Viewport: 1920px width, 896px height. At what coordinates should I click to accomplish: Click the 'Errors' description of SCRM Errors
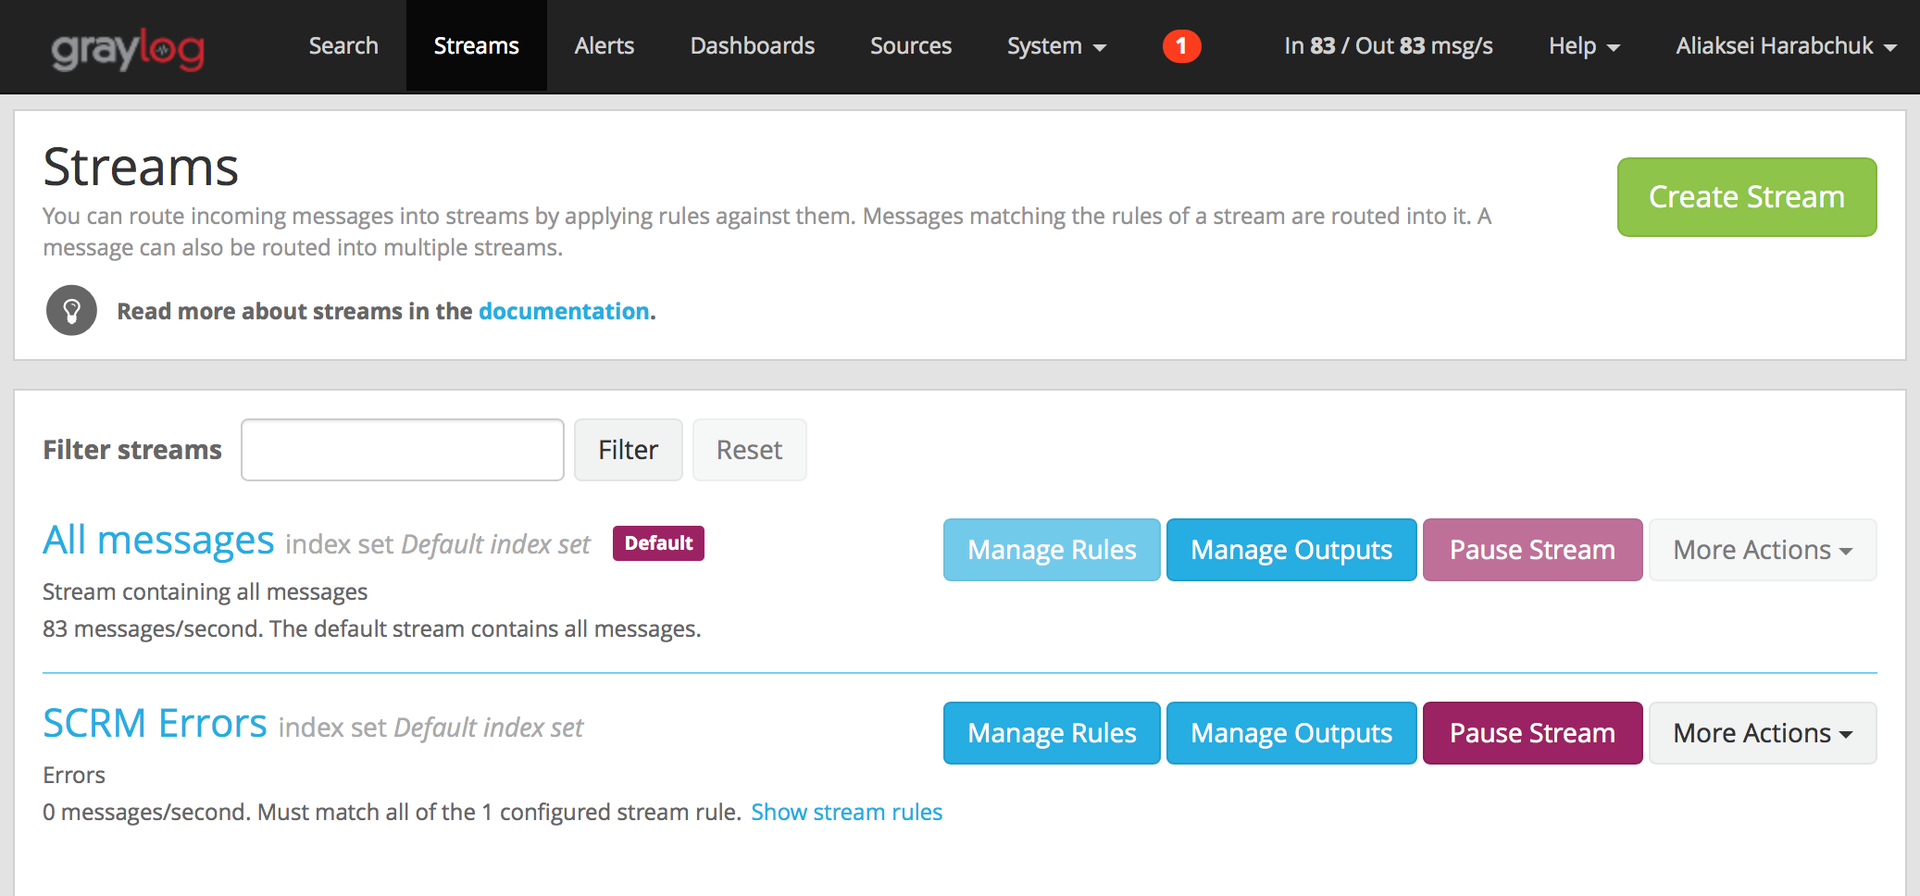[x=74, y=775]
